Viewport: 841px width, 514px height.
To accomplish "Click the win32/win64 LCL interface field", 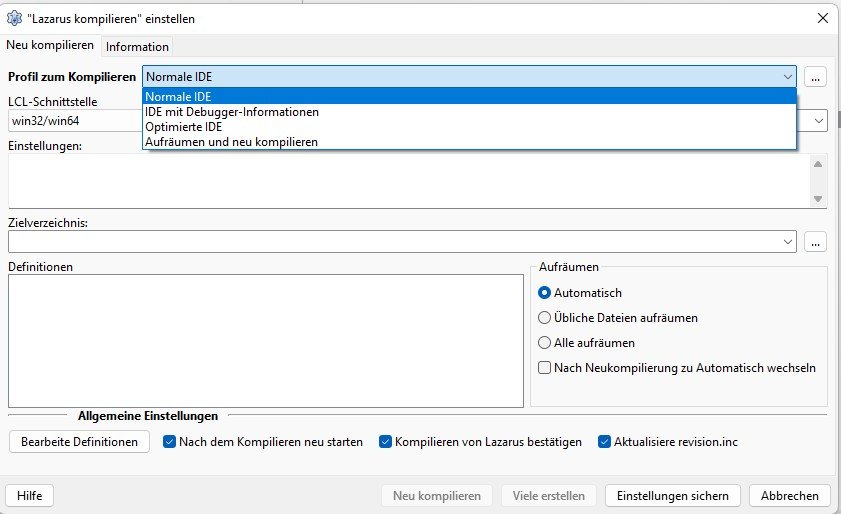I will (75, 121).
